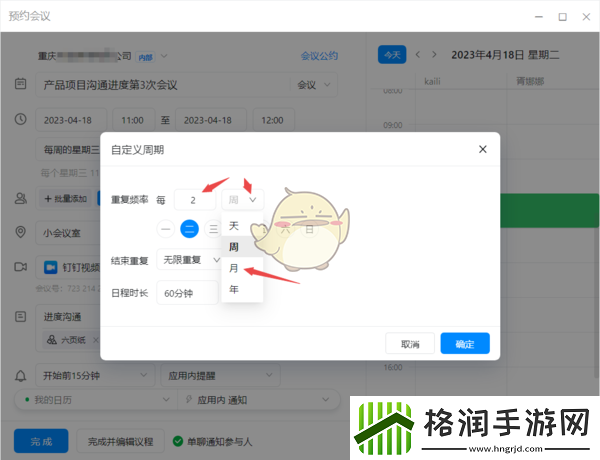Image resolution: width=600 pixels, height=460 pixels.
Task: Toggle 单聊通知参与人 checkbox
Action: [178, 441]
